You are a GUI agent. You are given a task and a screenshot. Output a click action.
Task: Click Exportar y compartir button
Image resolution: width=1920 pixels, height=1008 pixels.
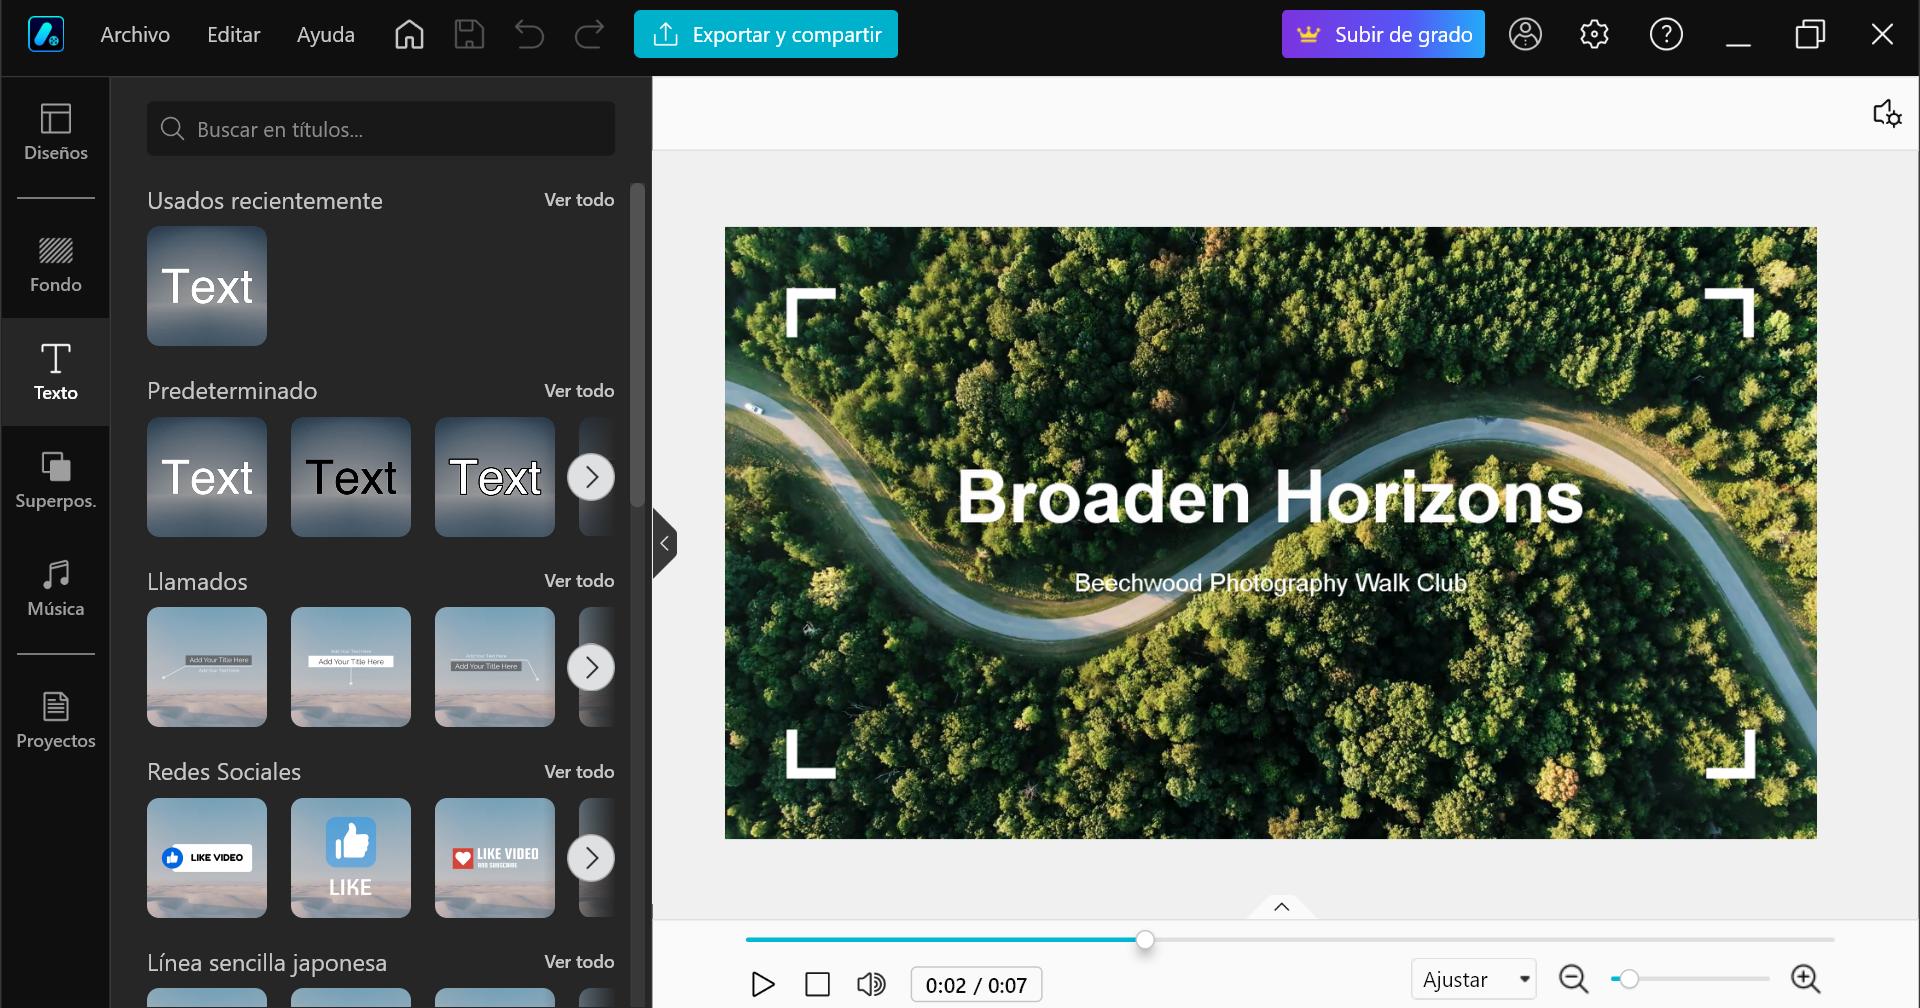[766, 34]
